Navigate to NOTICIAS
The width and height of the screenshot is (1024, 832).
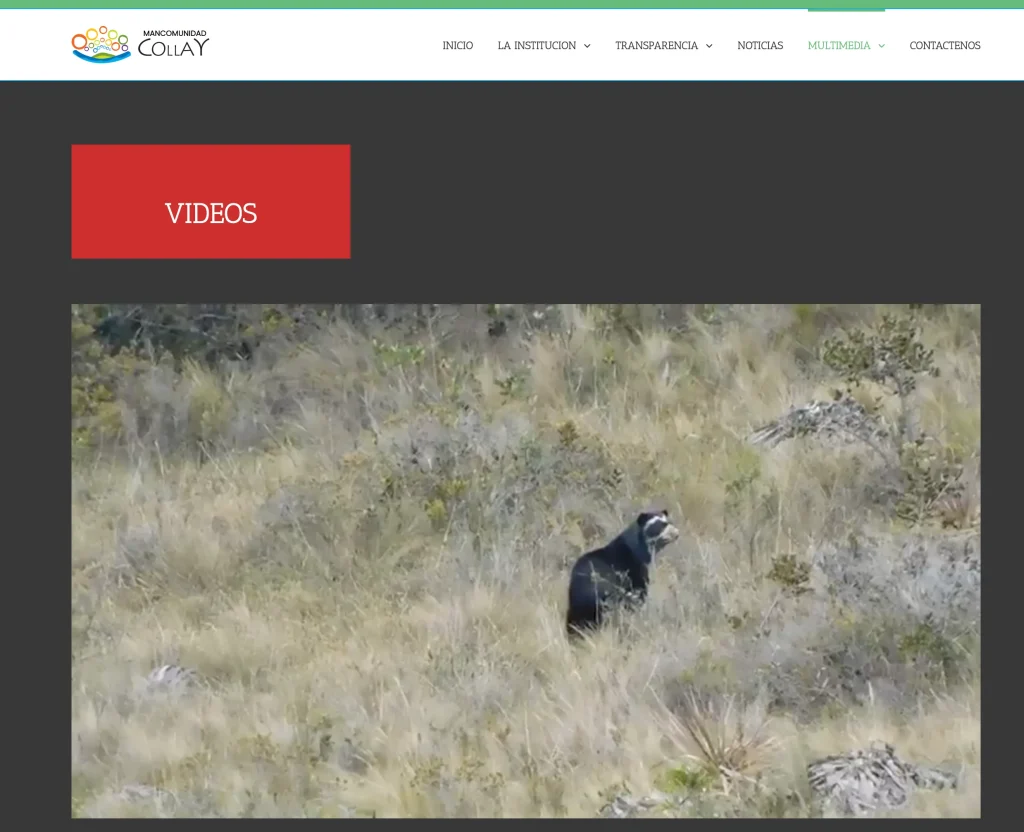click(x=760, y=45)
